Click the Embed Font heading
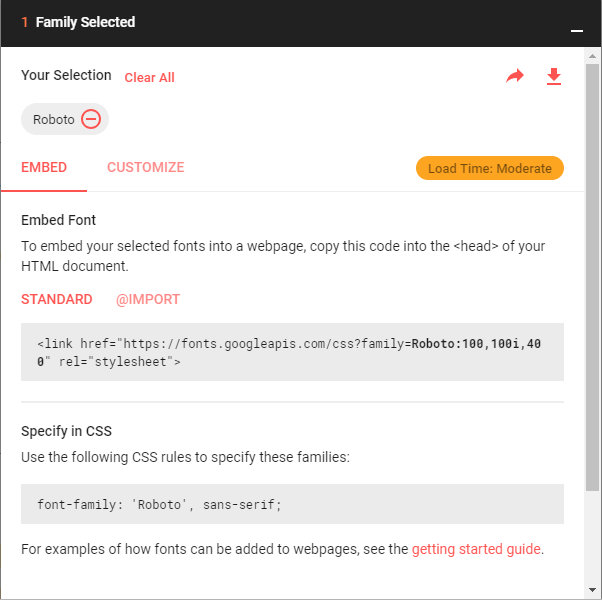 coord(58,220)
